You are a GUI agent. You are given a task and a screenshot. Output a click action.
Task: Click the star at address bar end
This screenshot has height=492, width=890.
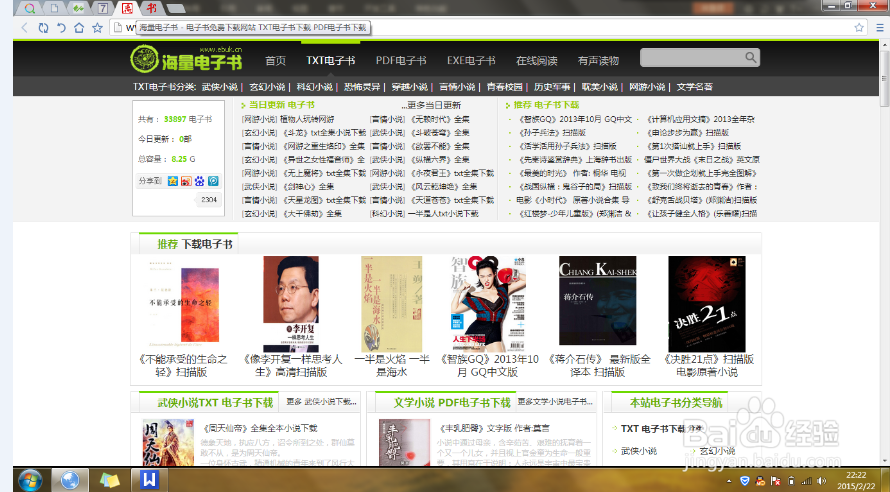(859, 27)
